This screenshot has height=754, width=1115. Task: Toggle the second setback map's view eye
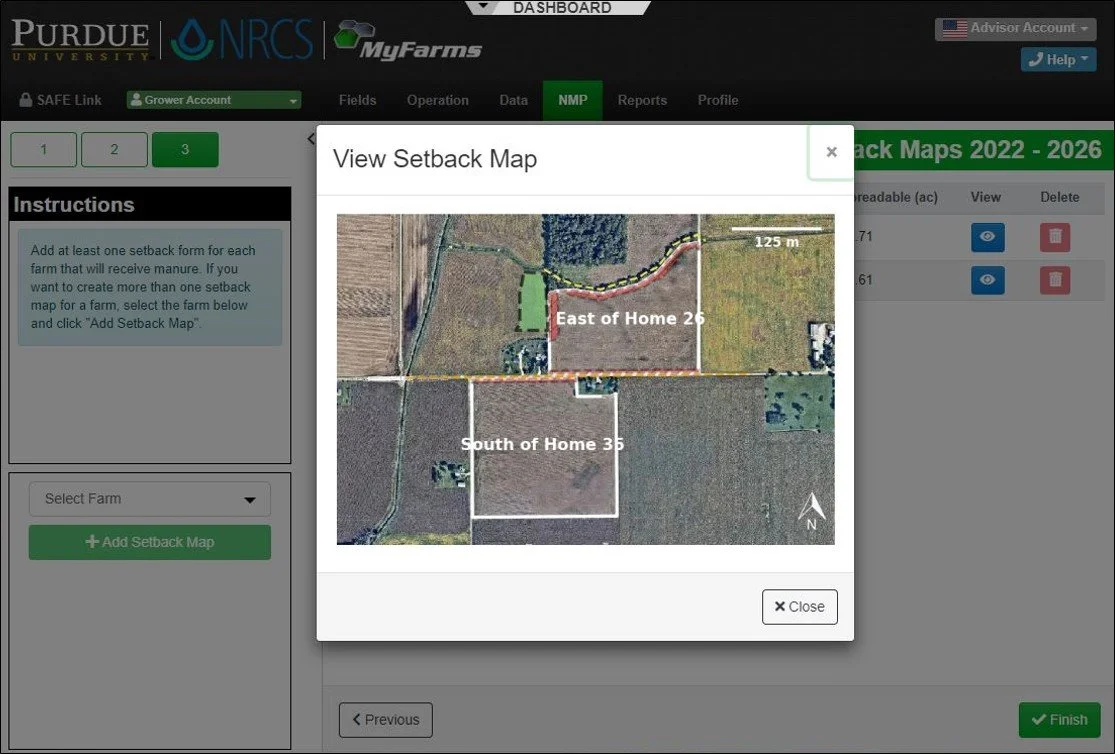pyautogui.click(x=986, y=280)
